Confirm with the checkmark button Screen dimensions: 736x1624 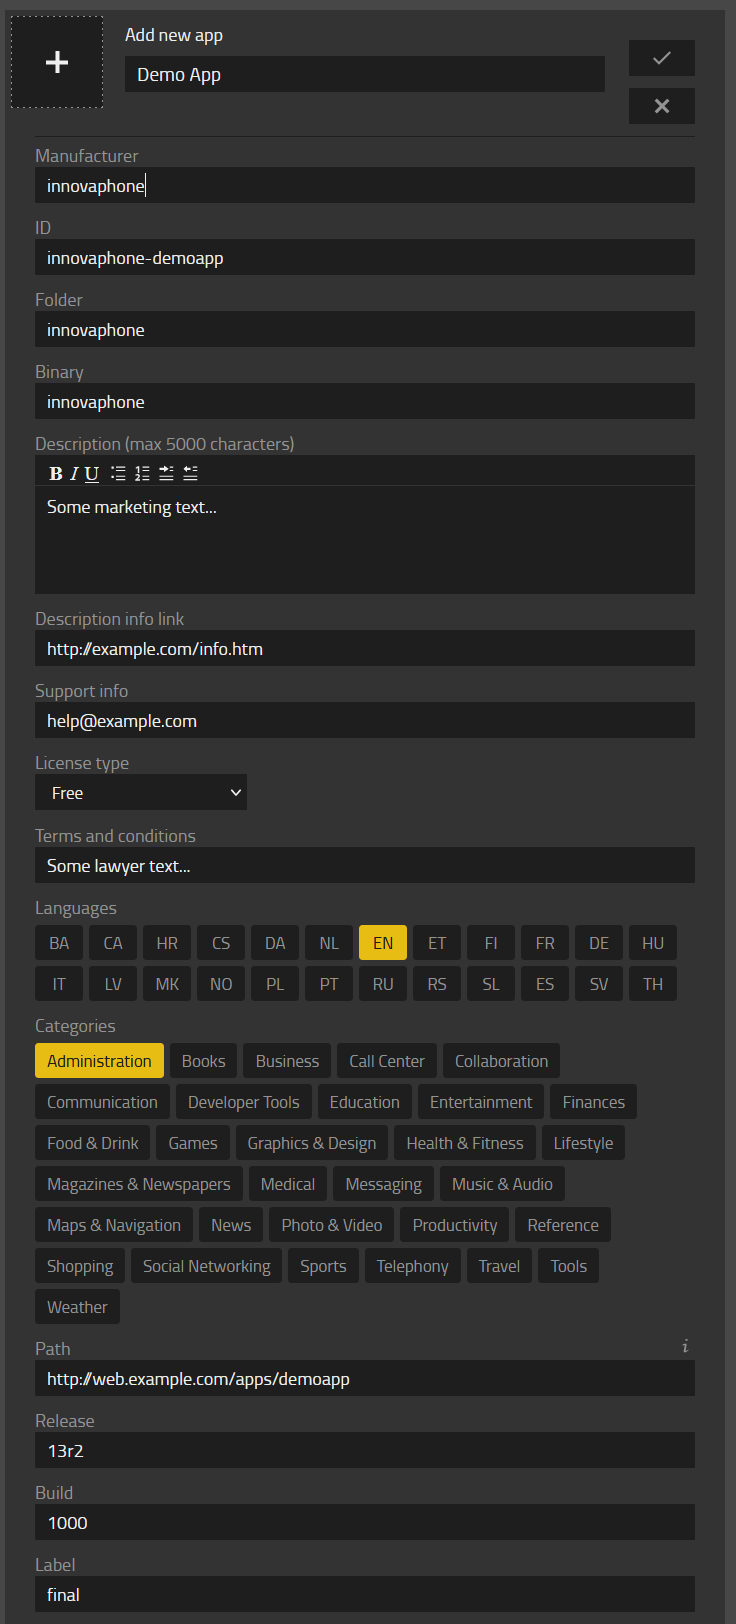click(x=661, y=58)
